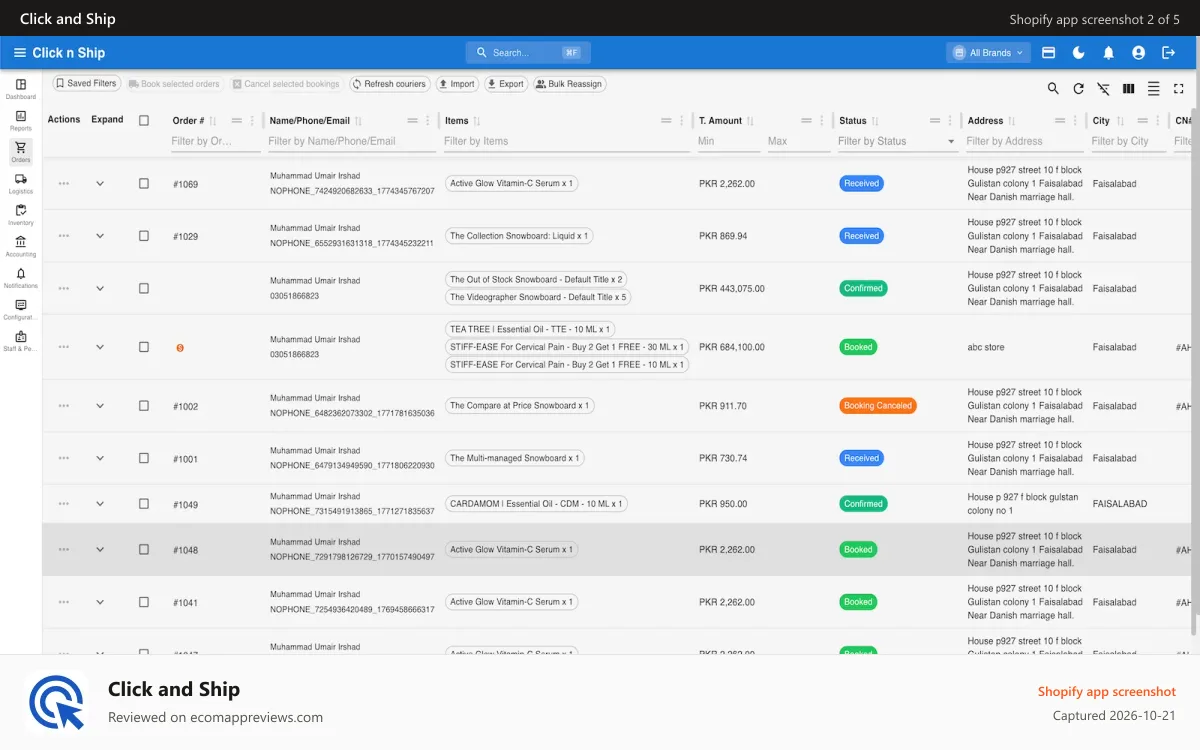Viewport: 1200px width, 750px height.
Task: Open Logistics in the sidebar
Action: [x=21, y=184]
